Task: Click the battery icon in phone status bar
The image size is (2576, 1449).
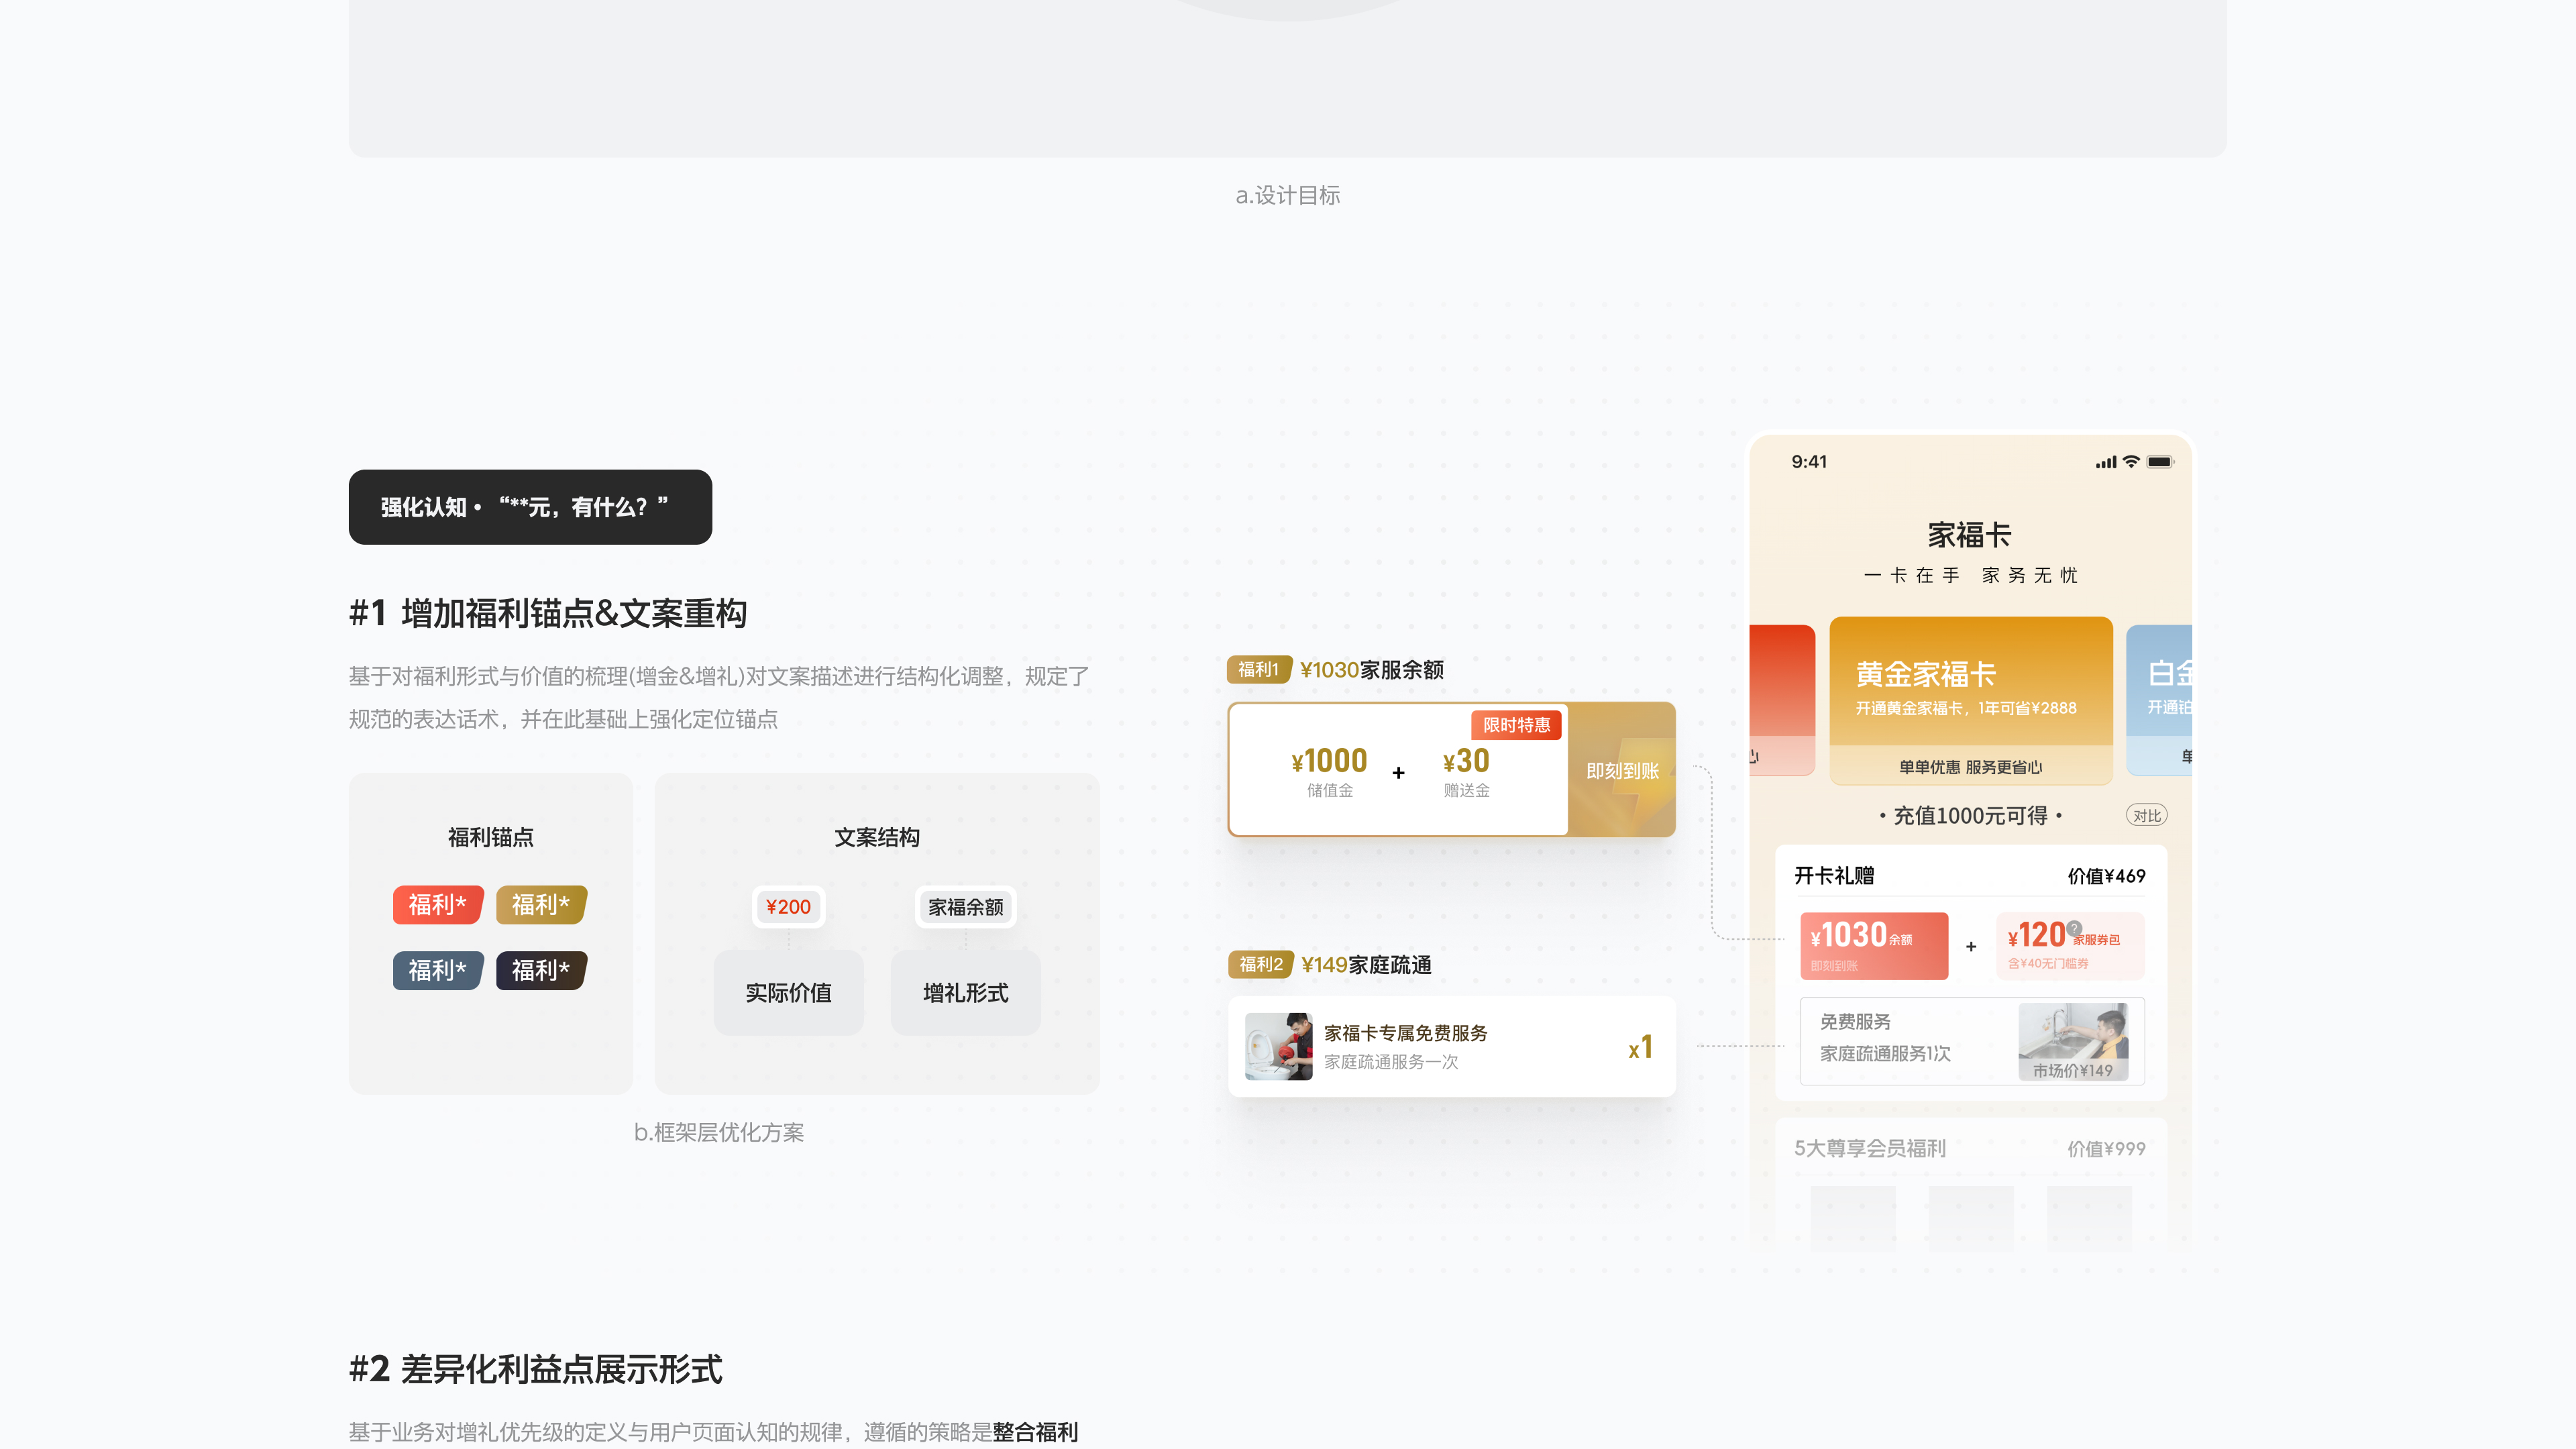Action: (x=2159, y=461)
